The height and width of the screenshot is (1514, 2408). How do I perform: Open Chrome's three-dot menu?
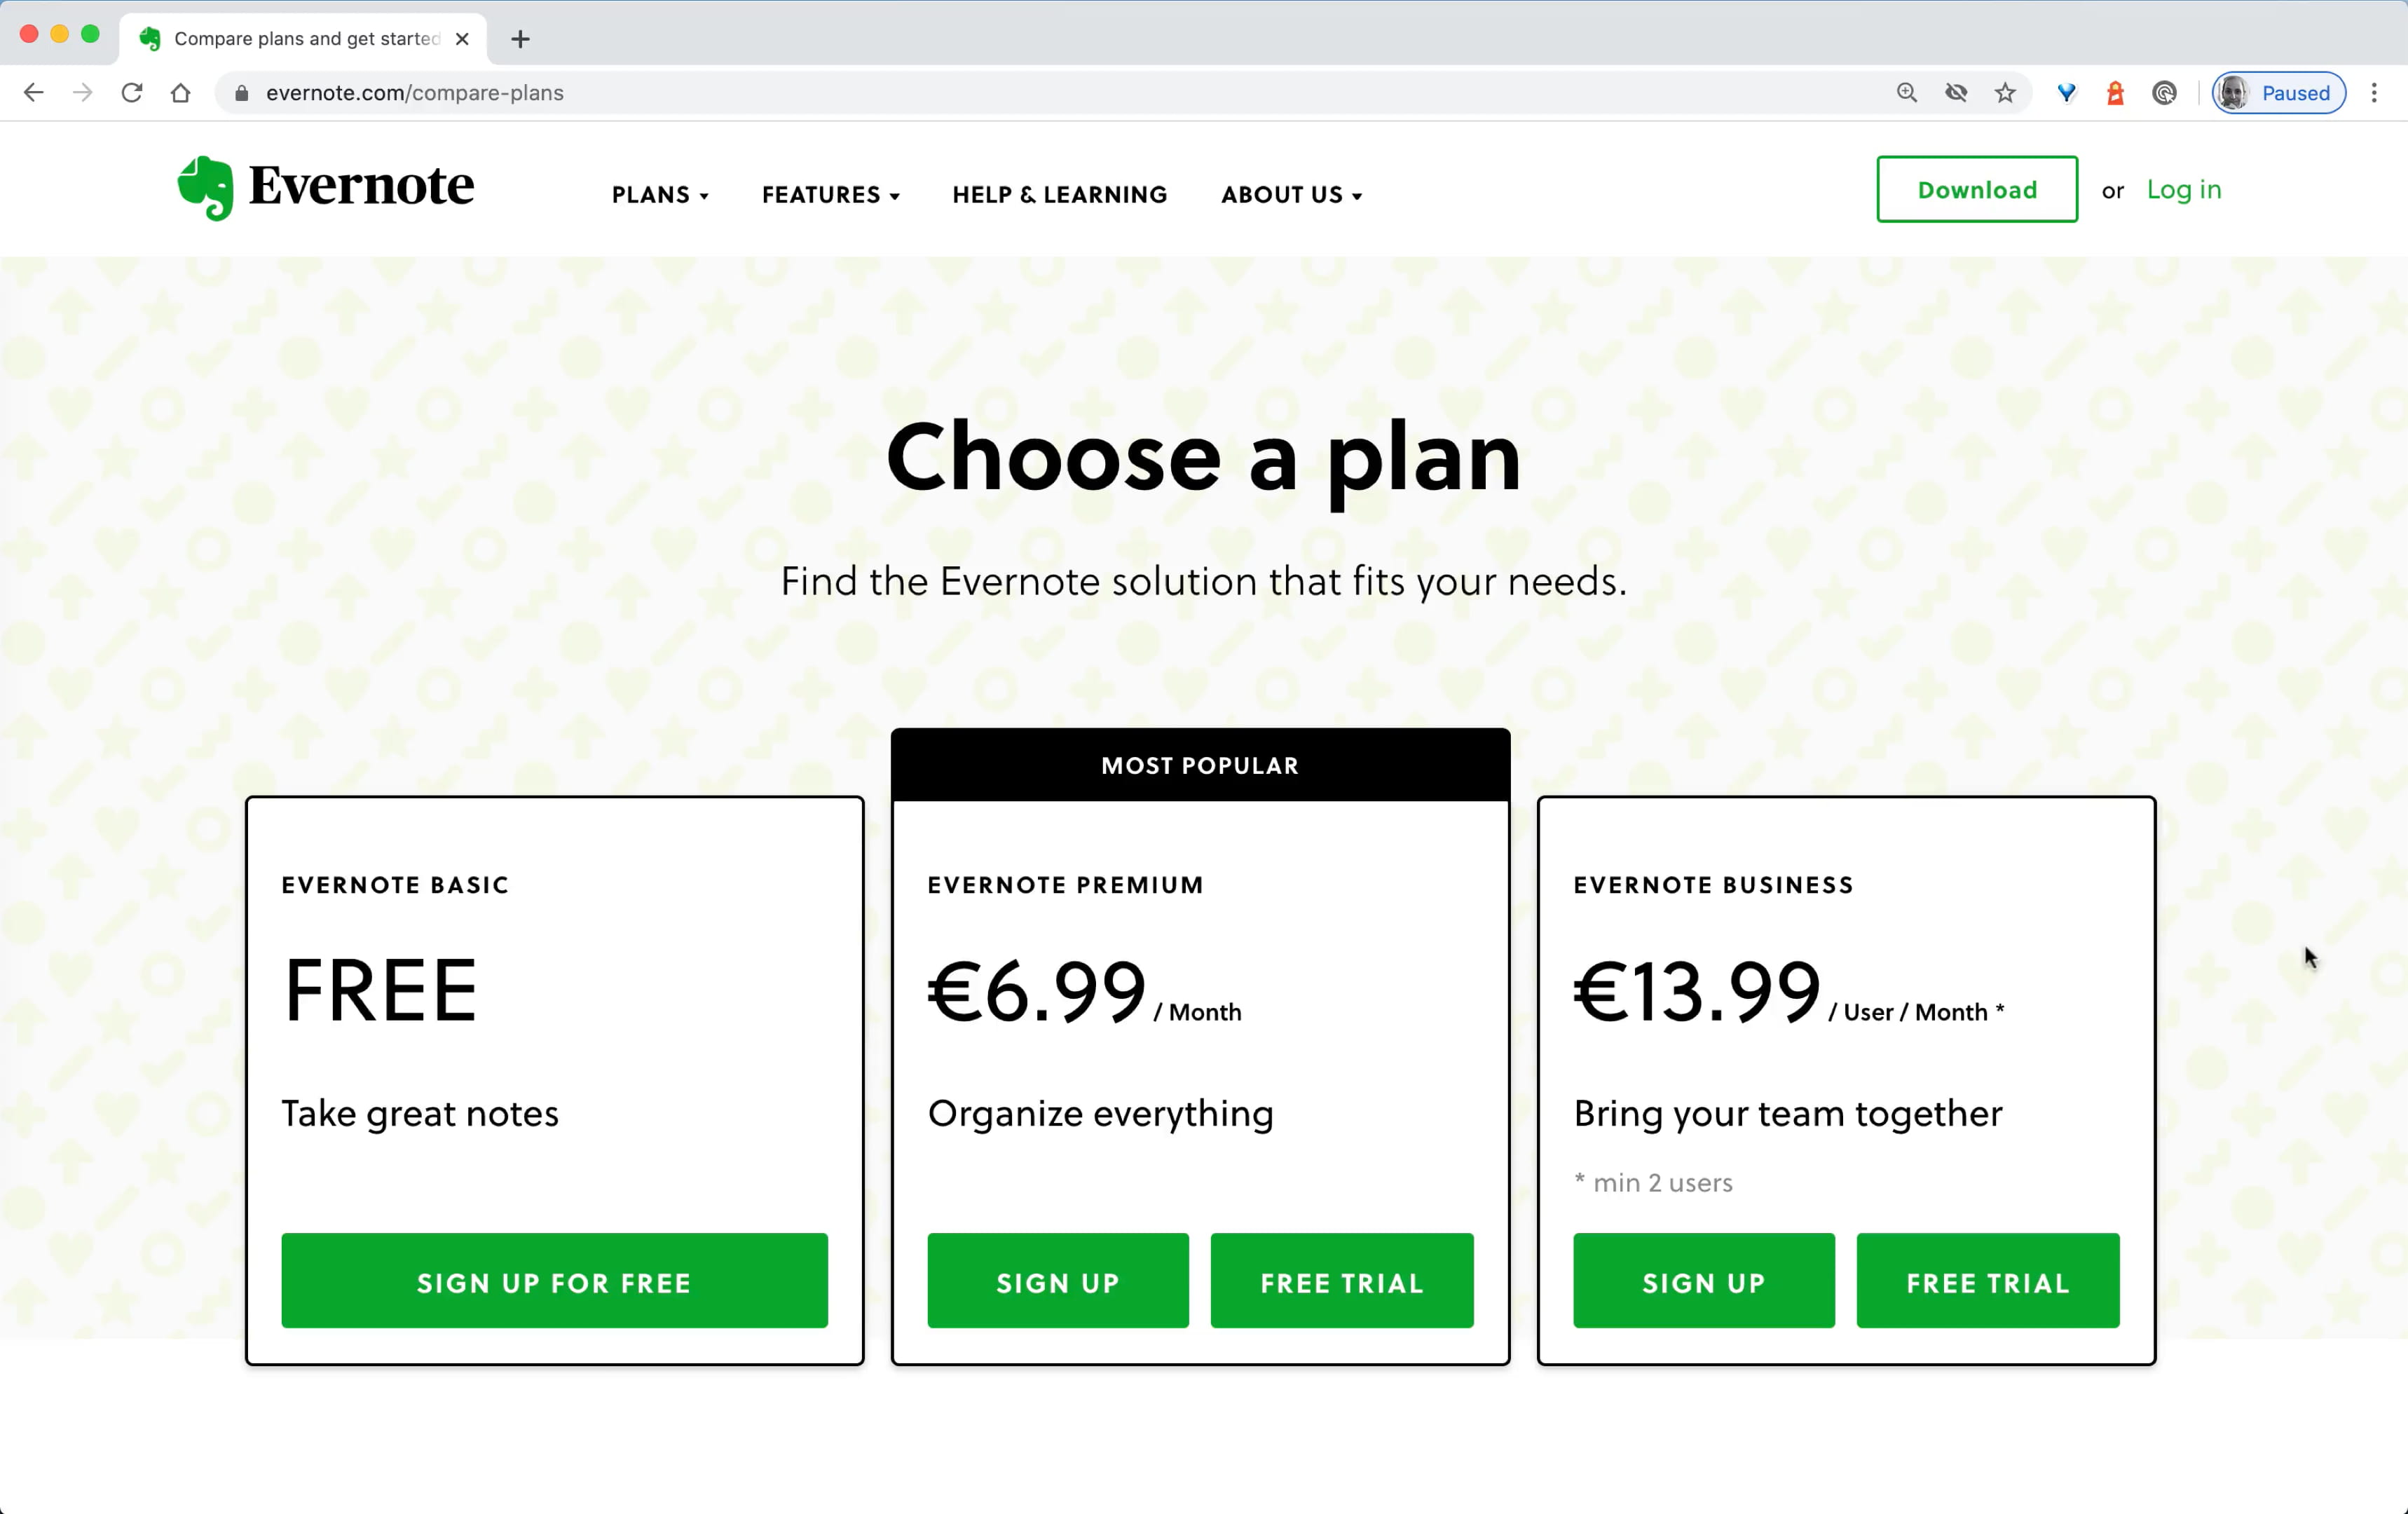[2374, 93]
